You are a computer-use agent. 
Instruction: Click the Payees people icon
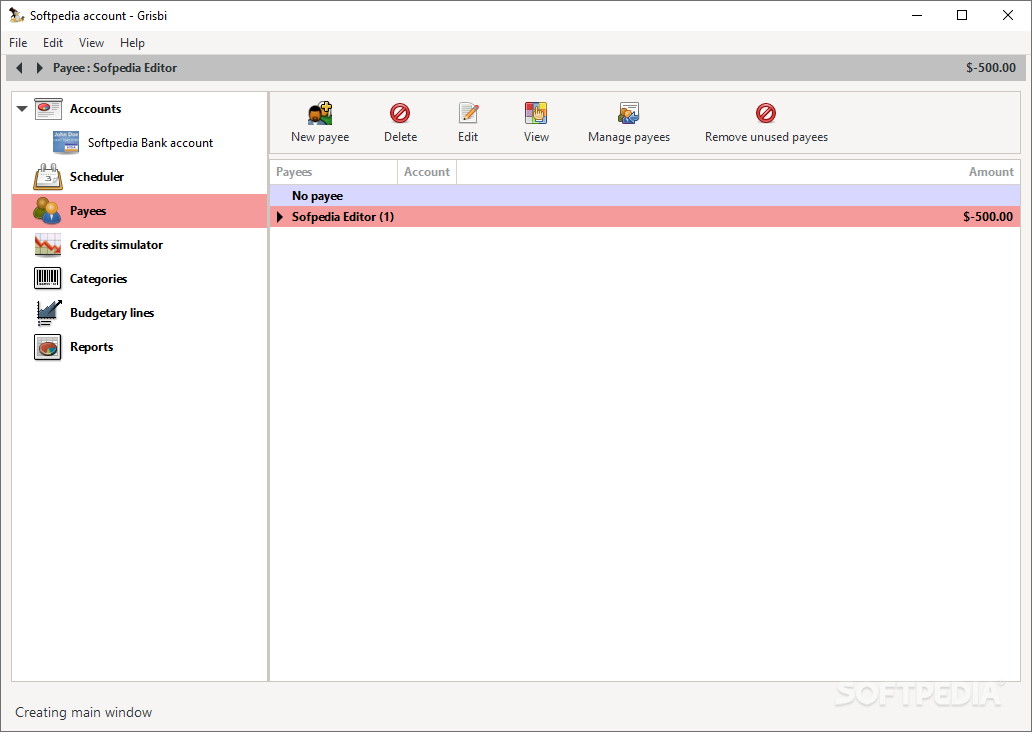pyautogui.click(x=47, y=211)
